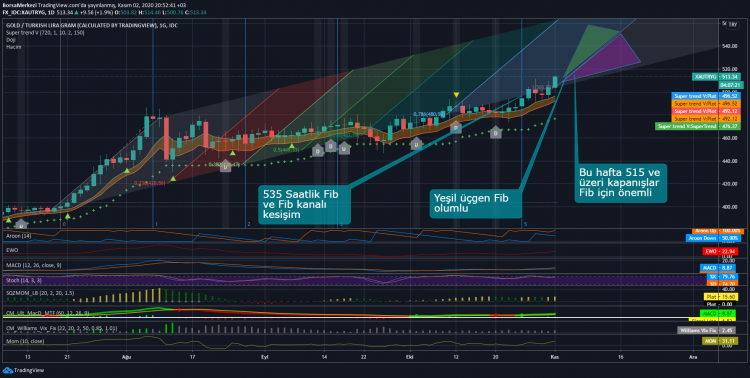750x378 pixels.
Task: Click the 'Yeşil üçgen Fib olumlu' annotation box
Action: coord(475,203)
